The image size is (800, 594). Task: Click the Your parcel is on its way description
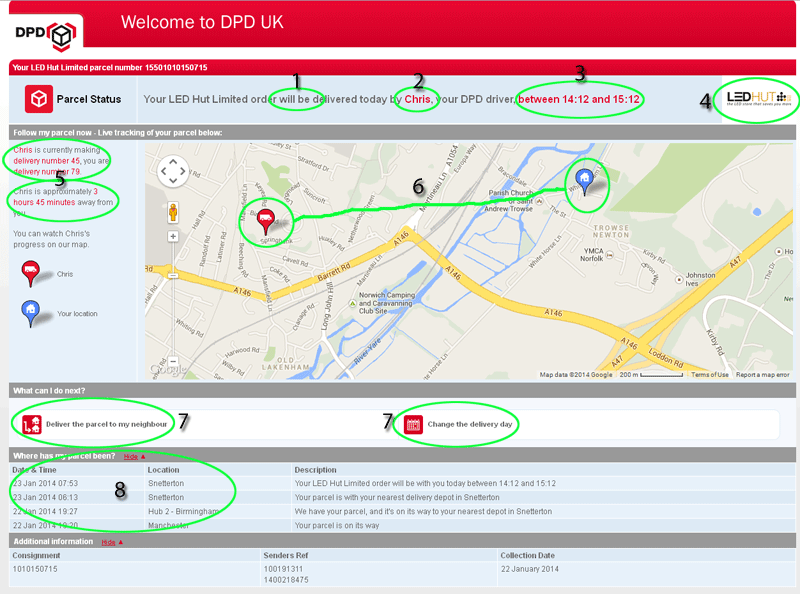point(337,526)
